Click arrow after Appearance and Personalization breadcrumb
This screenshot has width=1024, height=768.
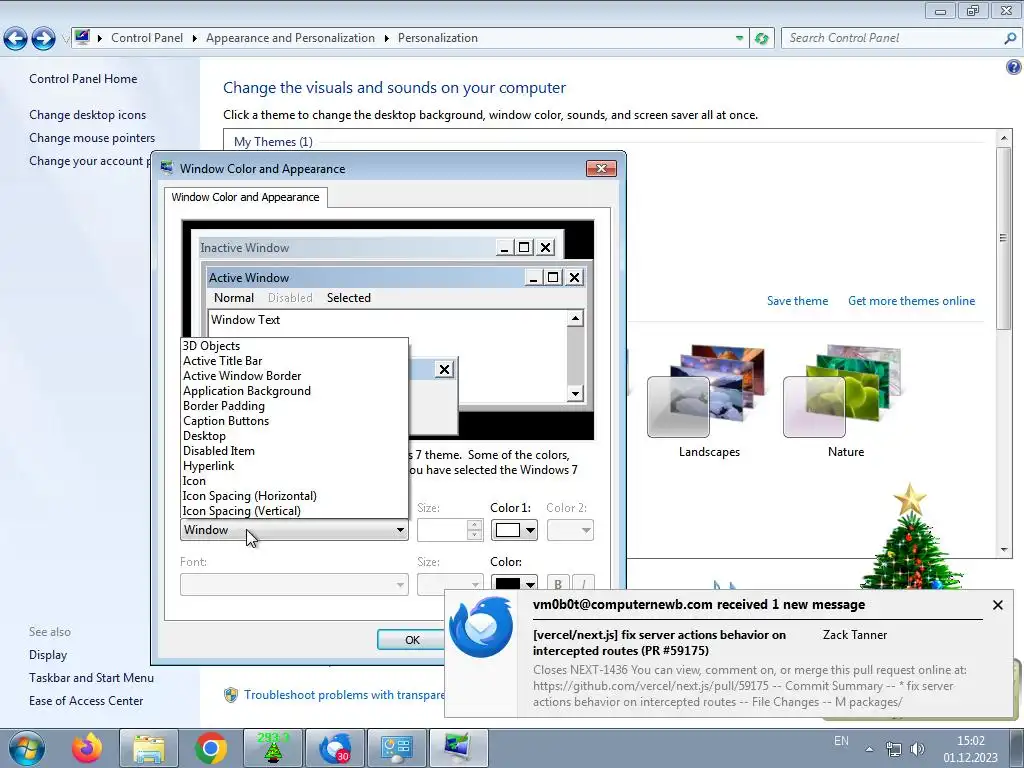[387, 39]
